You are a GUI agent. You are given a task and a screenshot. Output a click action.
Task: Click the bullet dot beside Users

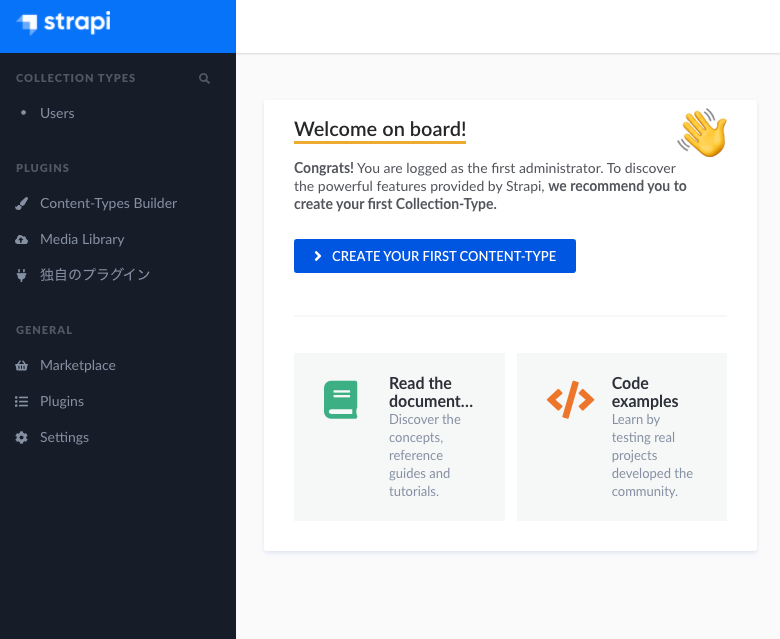click(x=23, y=113)
